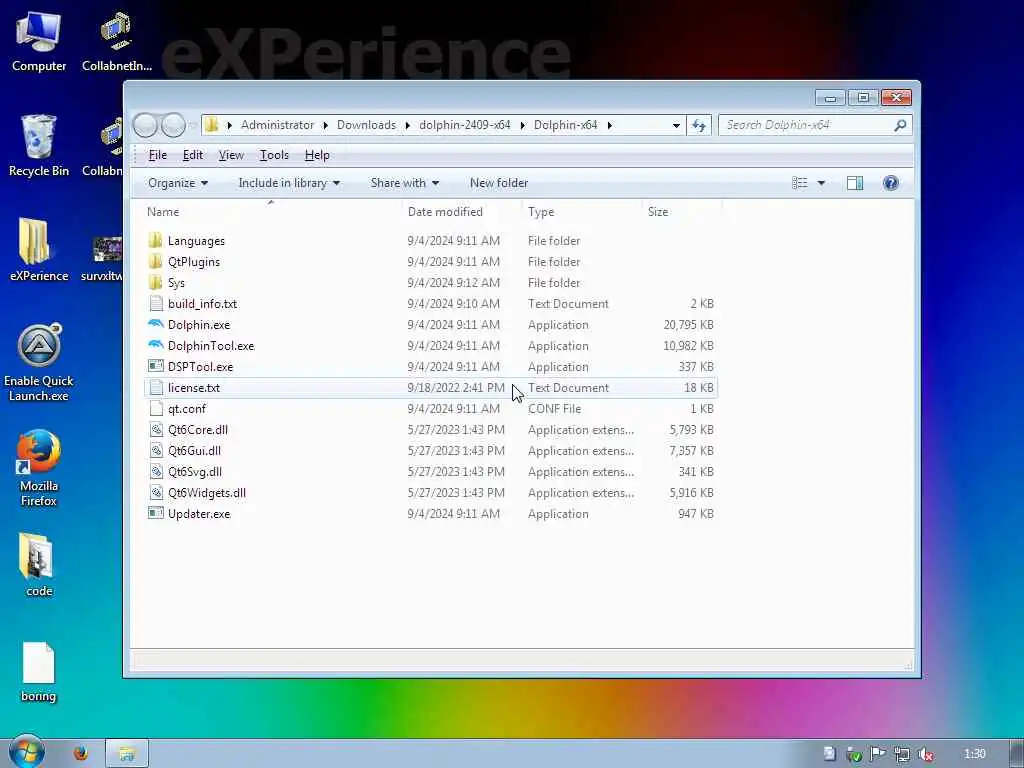This screenshot has height=768, width=1024.
Task: Select the Mozilla Firefox desktop shortcut
Action: tap(39, 468)
